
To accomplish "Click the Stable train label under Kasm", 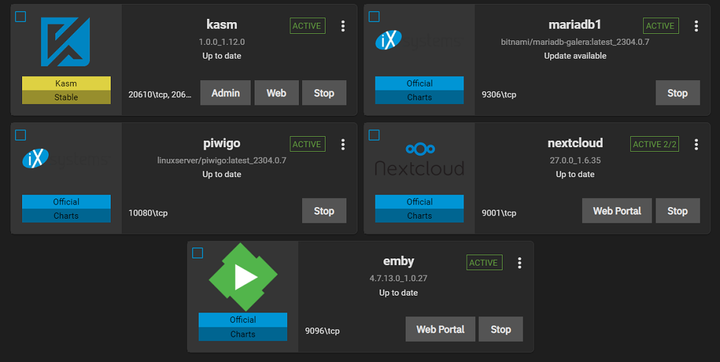I will tap(66, 97).
